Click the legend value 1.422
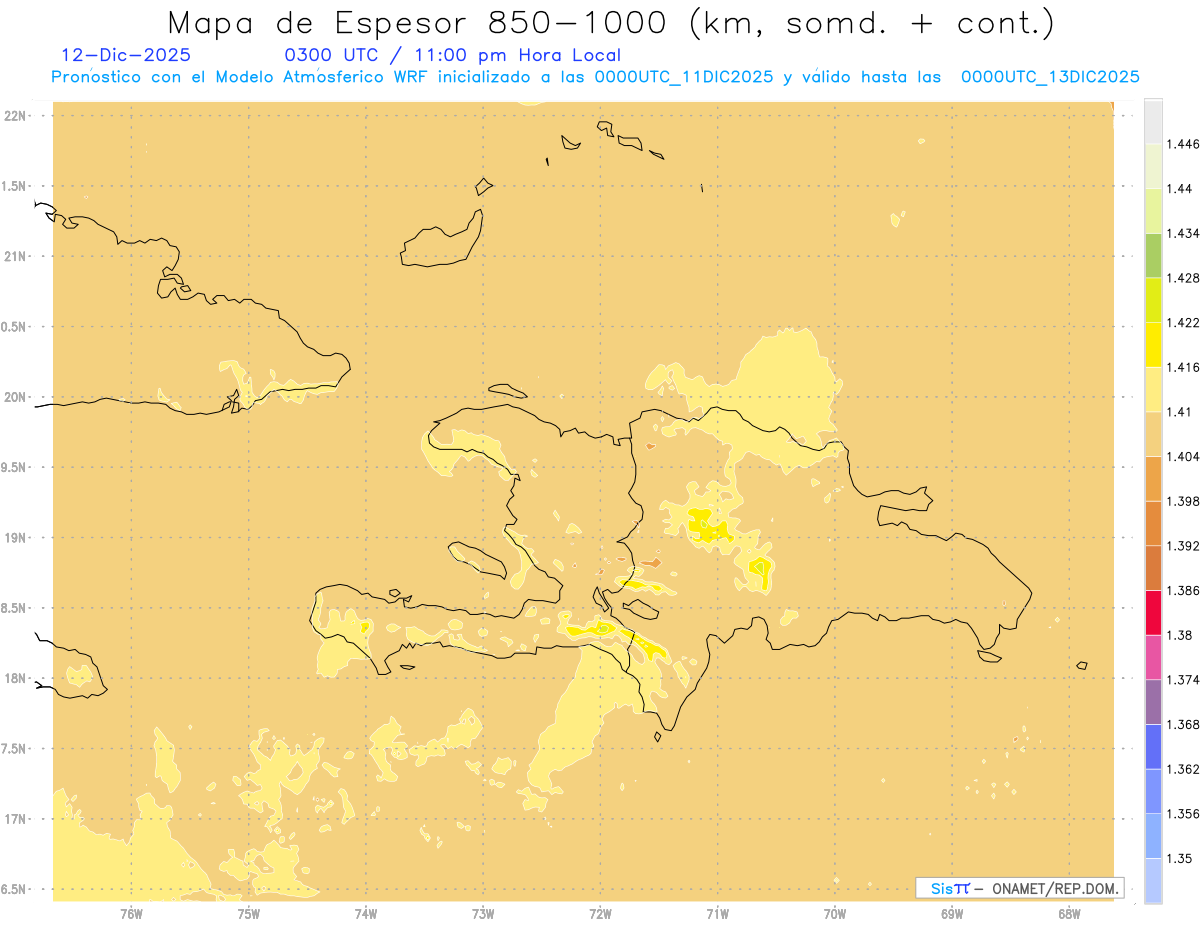This screenshot has height=927, width=1200. (1183, 322)
